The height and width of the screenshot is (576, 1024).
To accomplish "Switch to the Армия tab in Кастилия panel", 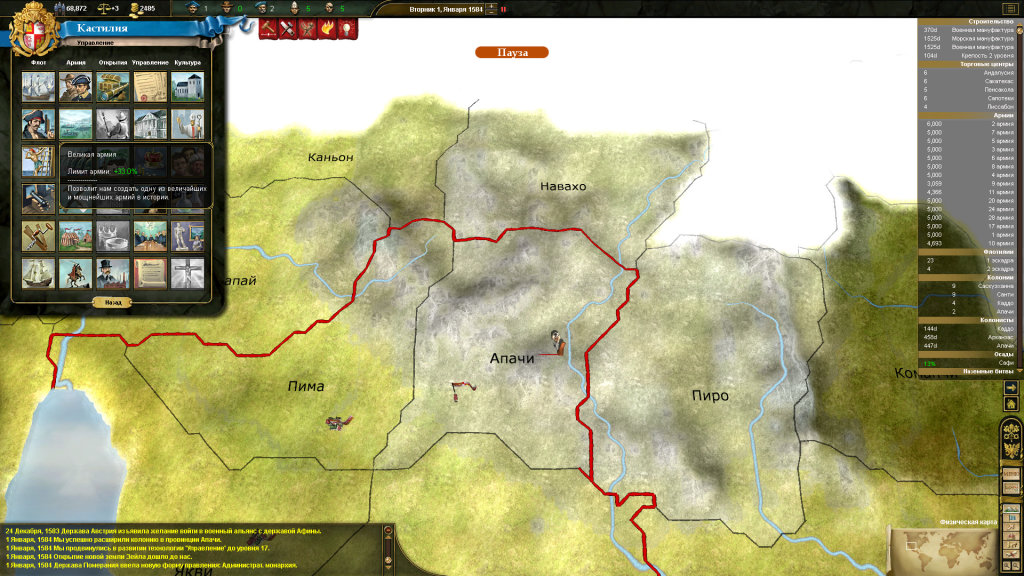I will tap(75, 61).
